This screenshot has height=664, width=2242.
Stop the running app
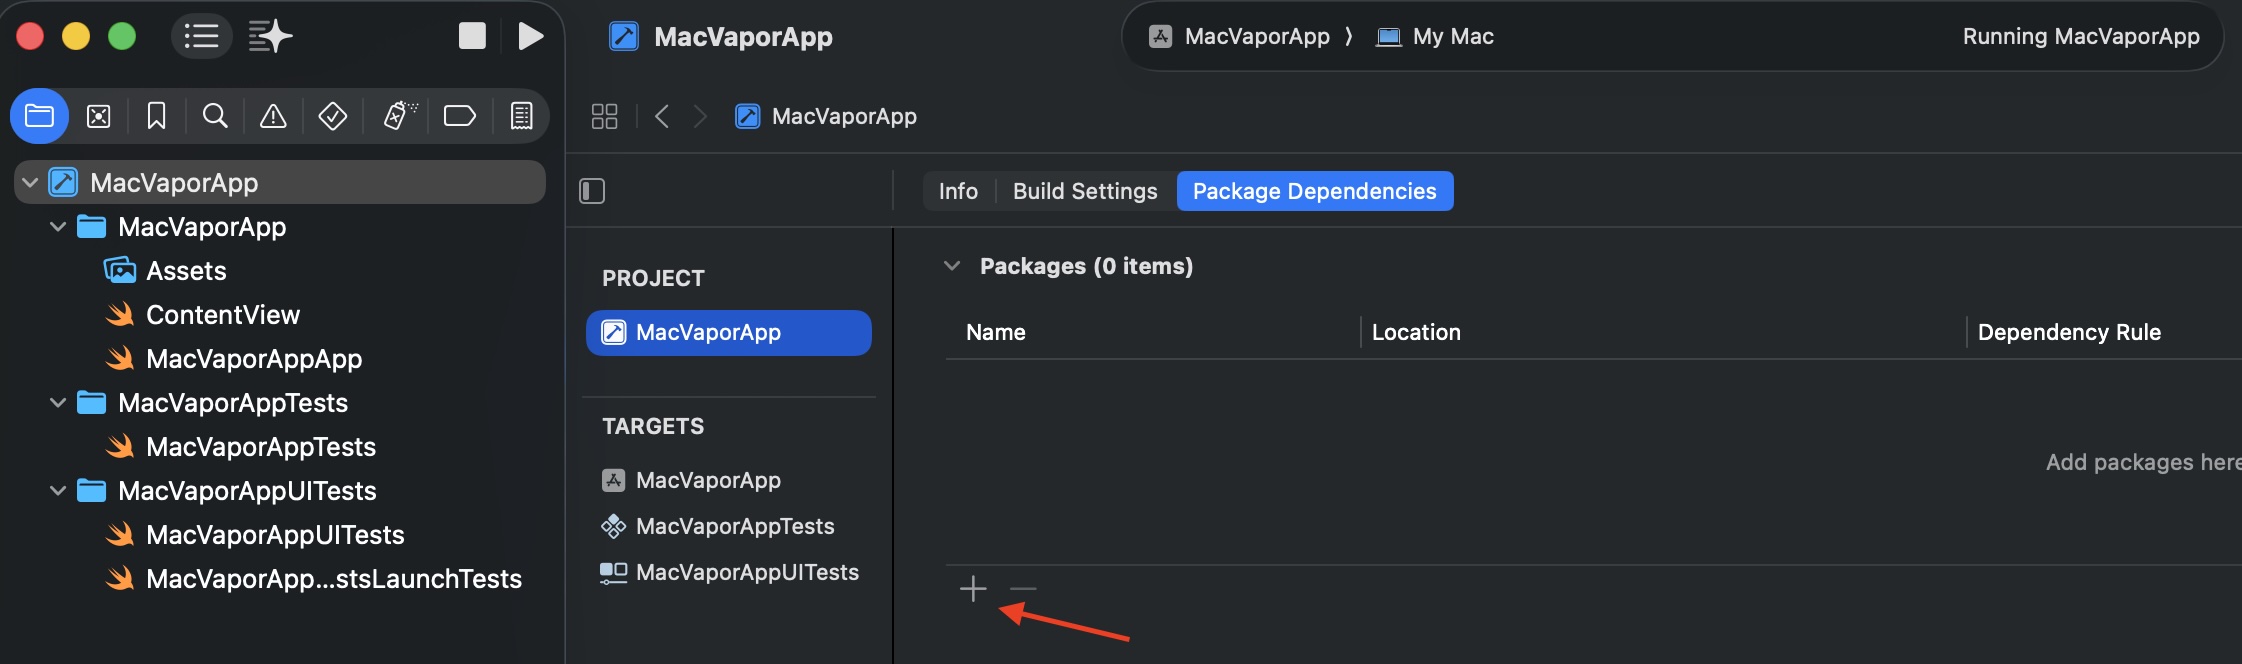click(472, 36)
